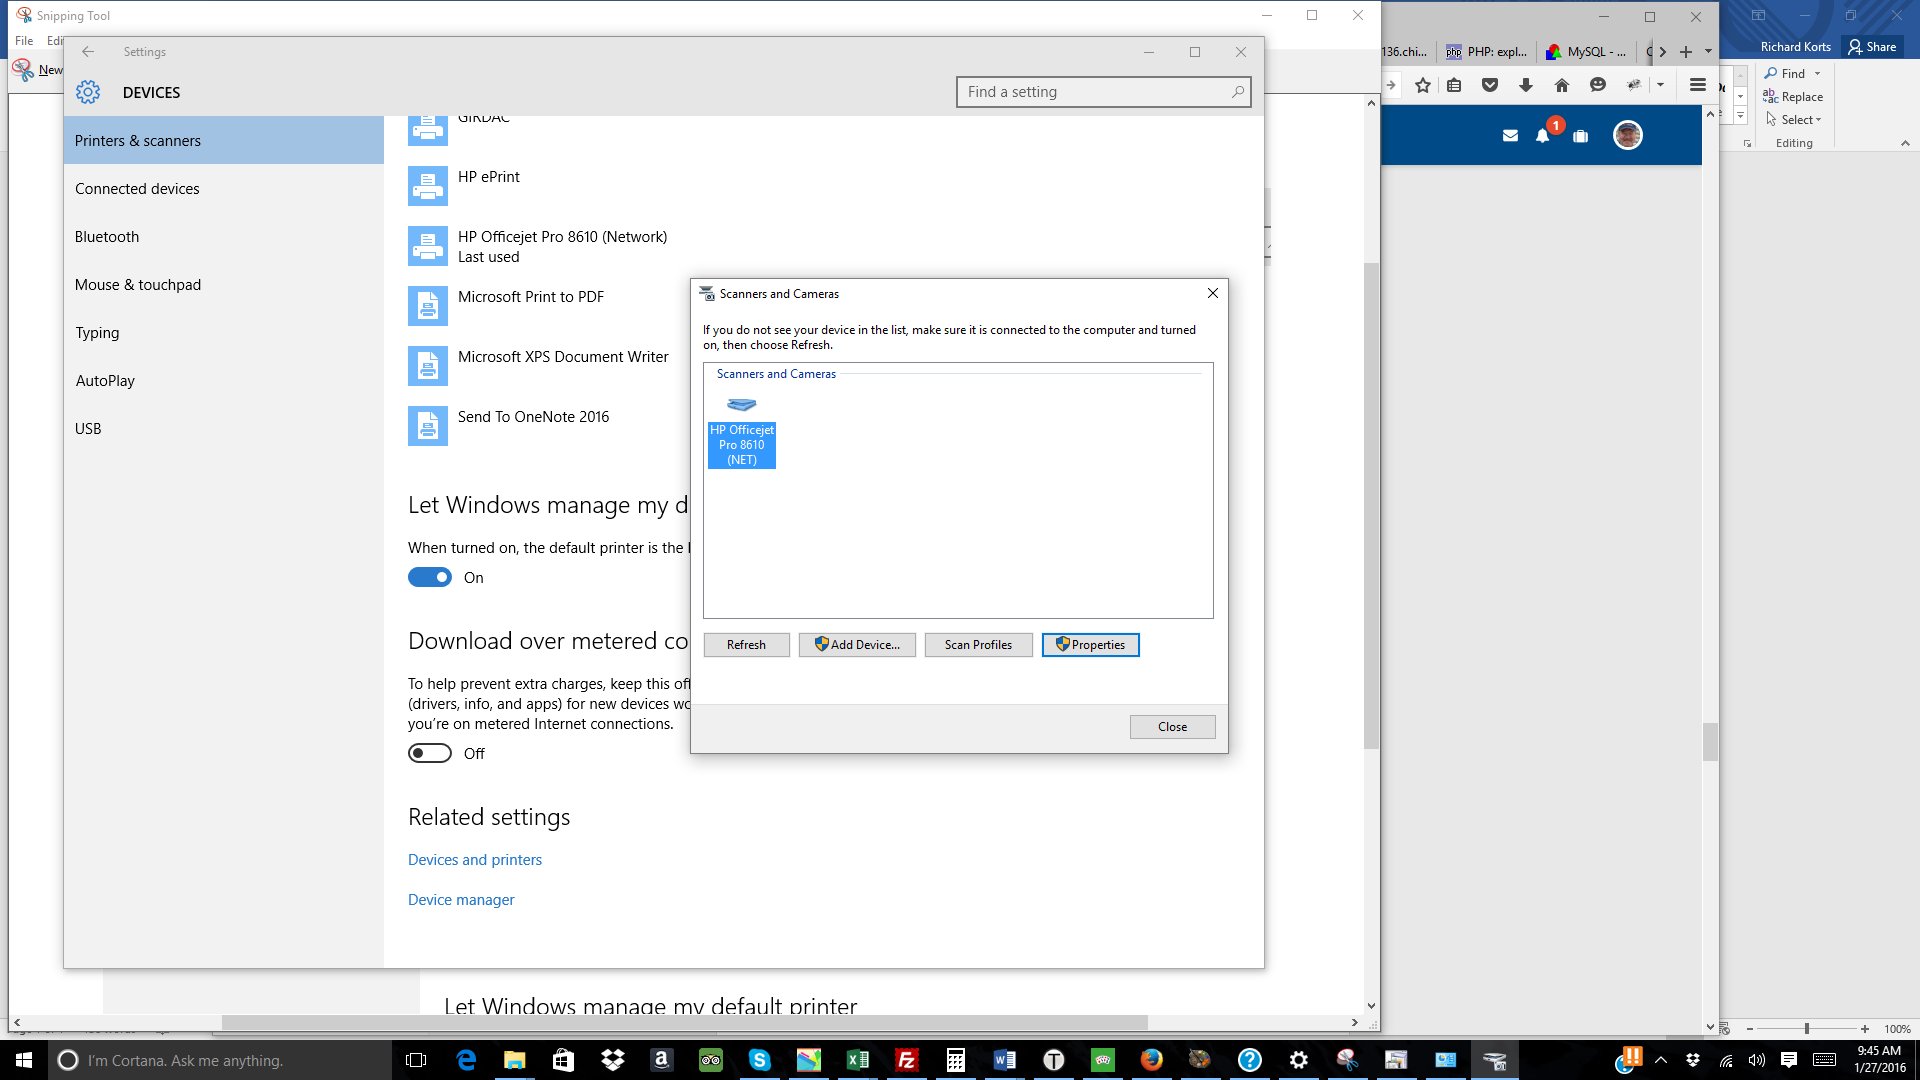Click the notifications bell with badge
This screenshot has height=1080, width=1920.
[x=1543, y=135]
